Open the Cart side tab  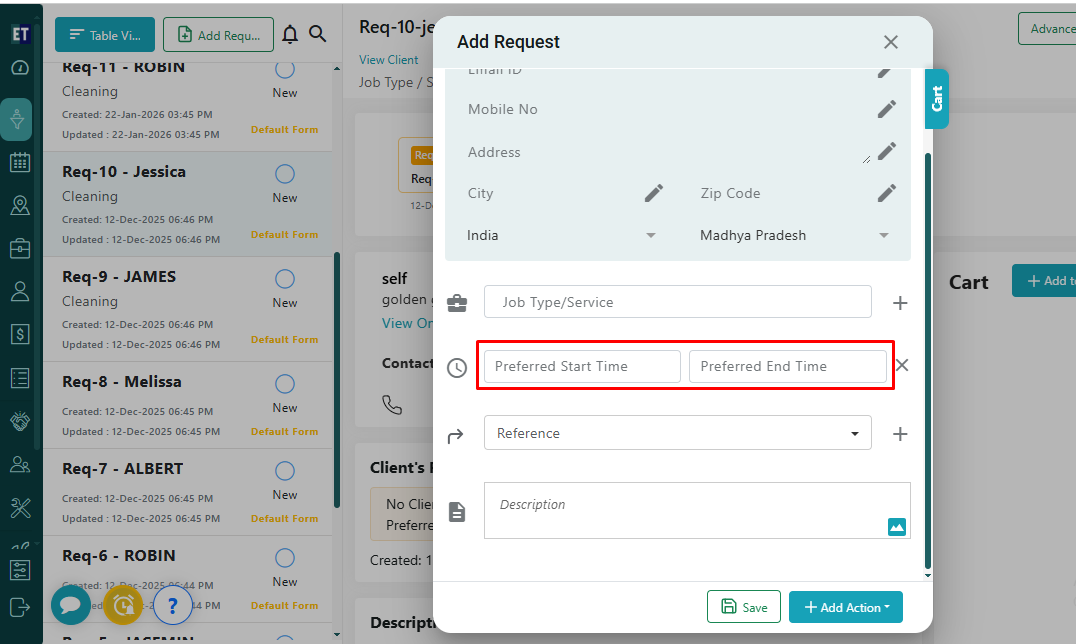coord(937,99)
